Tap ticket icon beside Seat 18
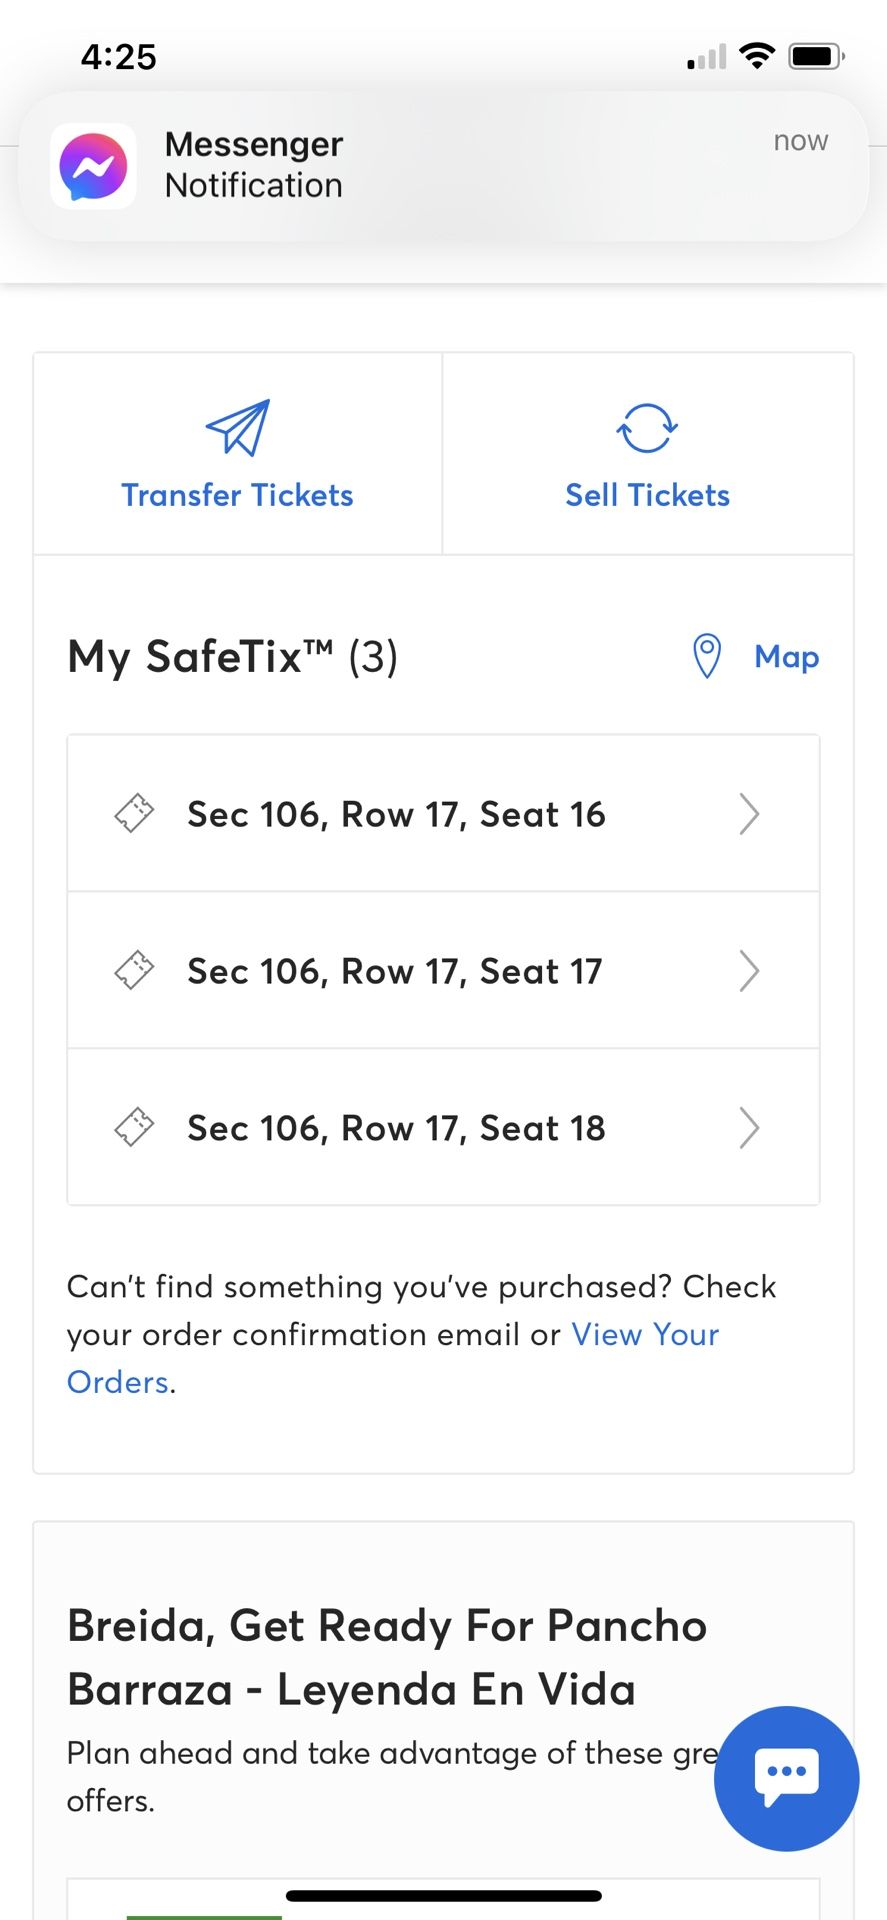This screenshot has height=1920, width=887. tap(134, 1127)
